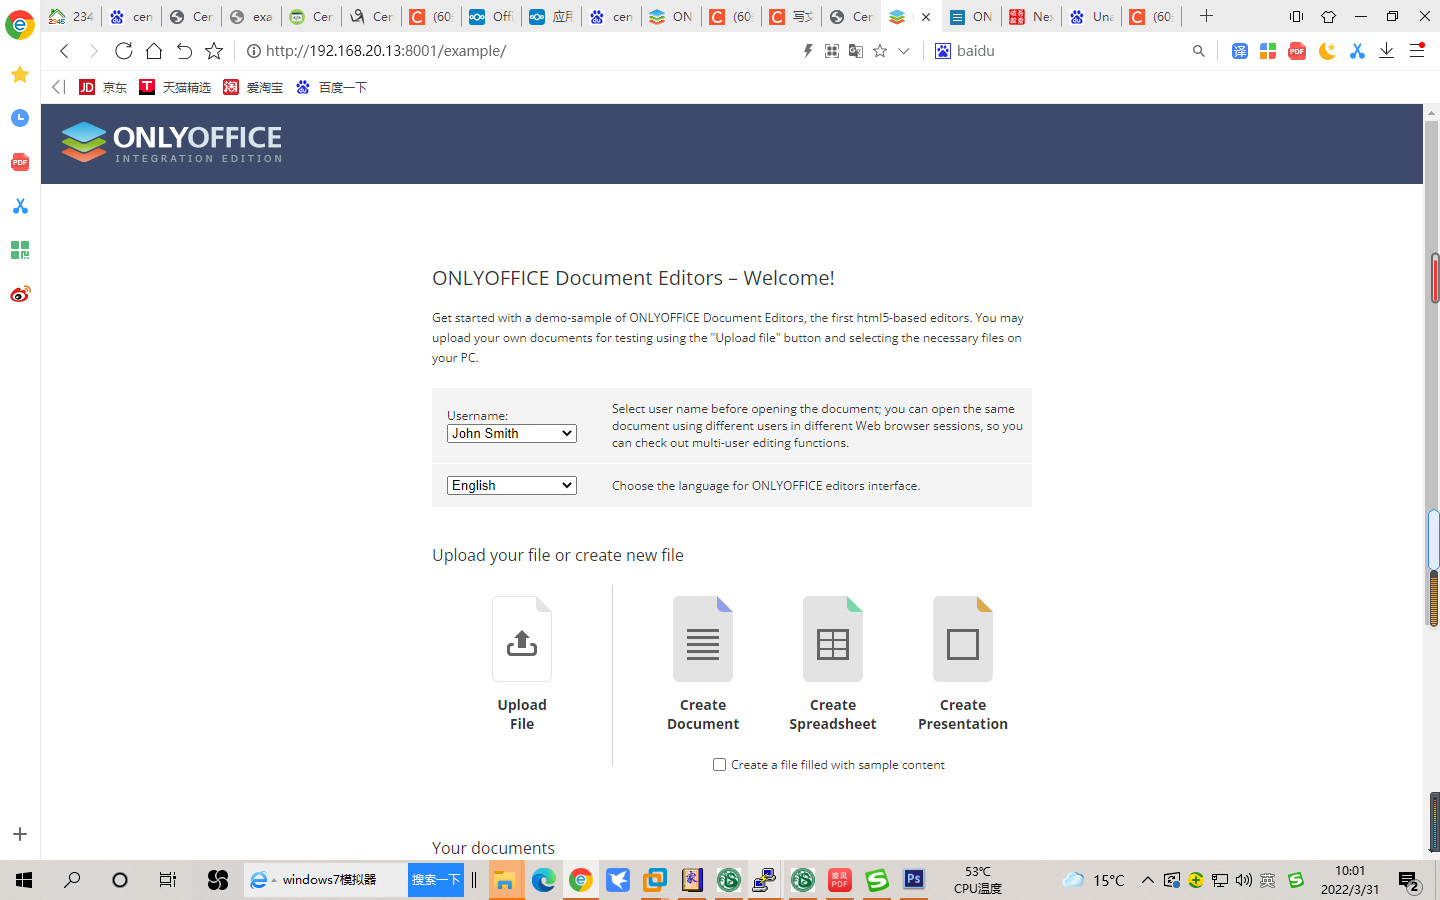
Task: Open the blue translate extension icon
Action: [x=1240, y=51]
